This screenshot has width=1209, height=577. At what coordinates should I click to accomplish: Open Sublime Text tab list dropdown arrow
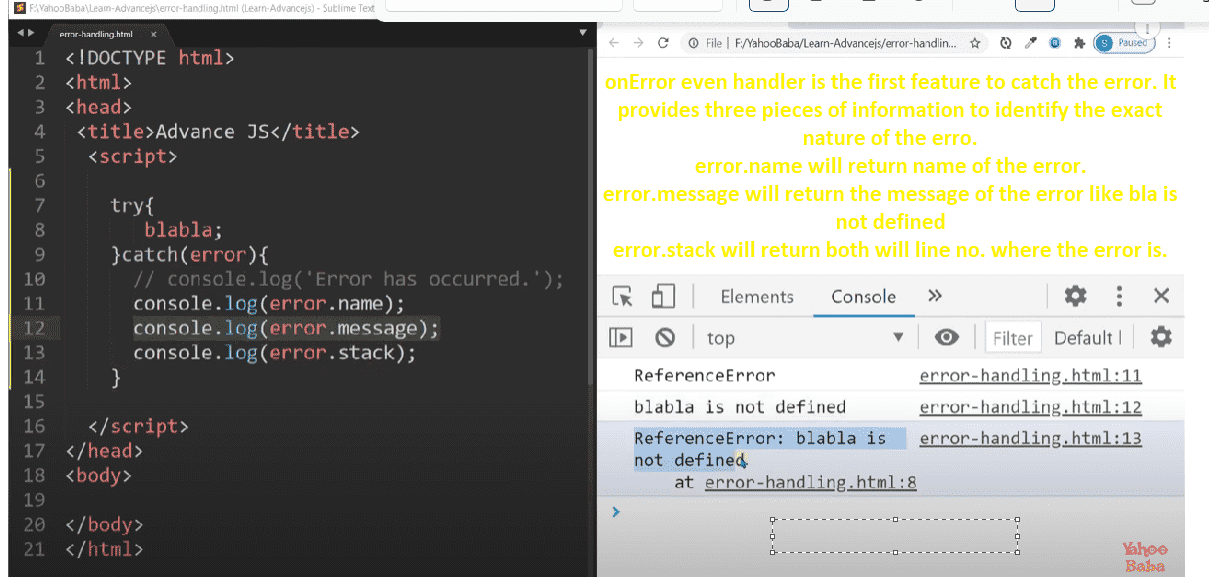pyautogui.click(x=583, y=33)
